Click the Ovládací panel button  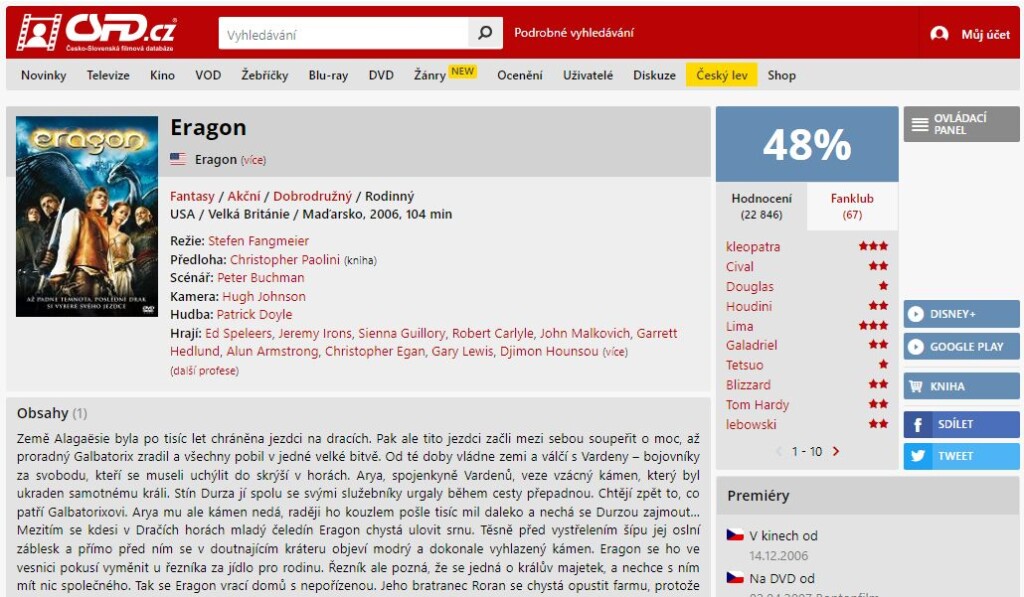tap(961, 124)
